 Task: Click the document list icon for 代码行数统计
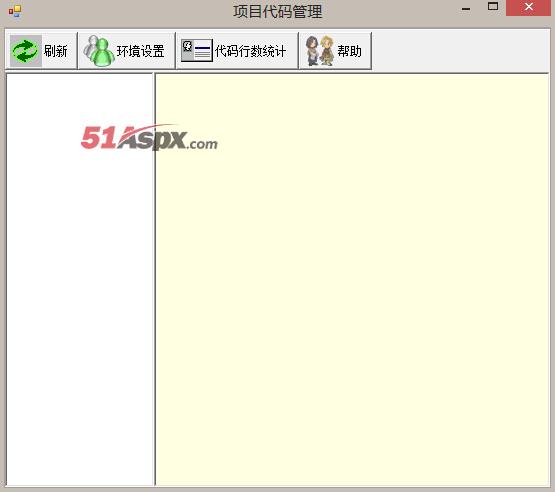(197, 51)
